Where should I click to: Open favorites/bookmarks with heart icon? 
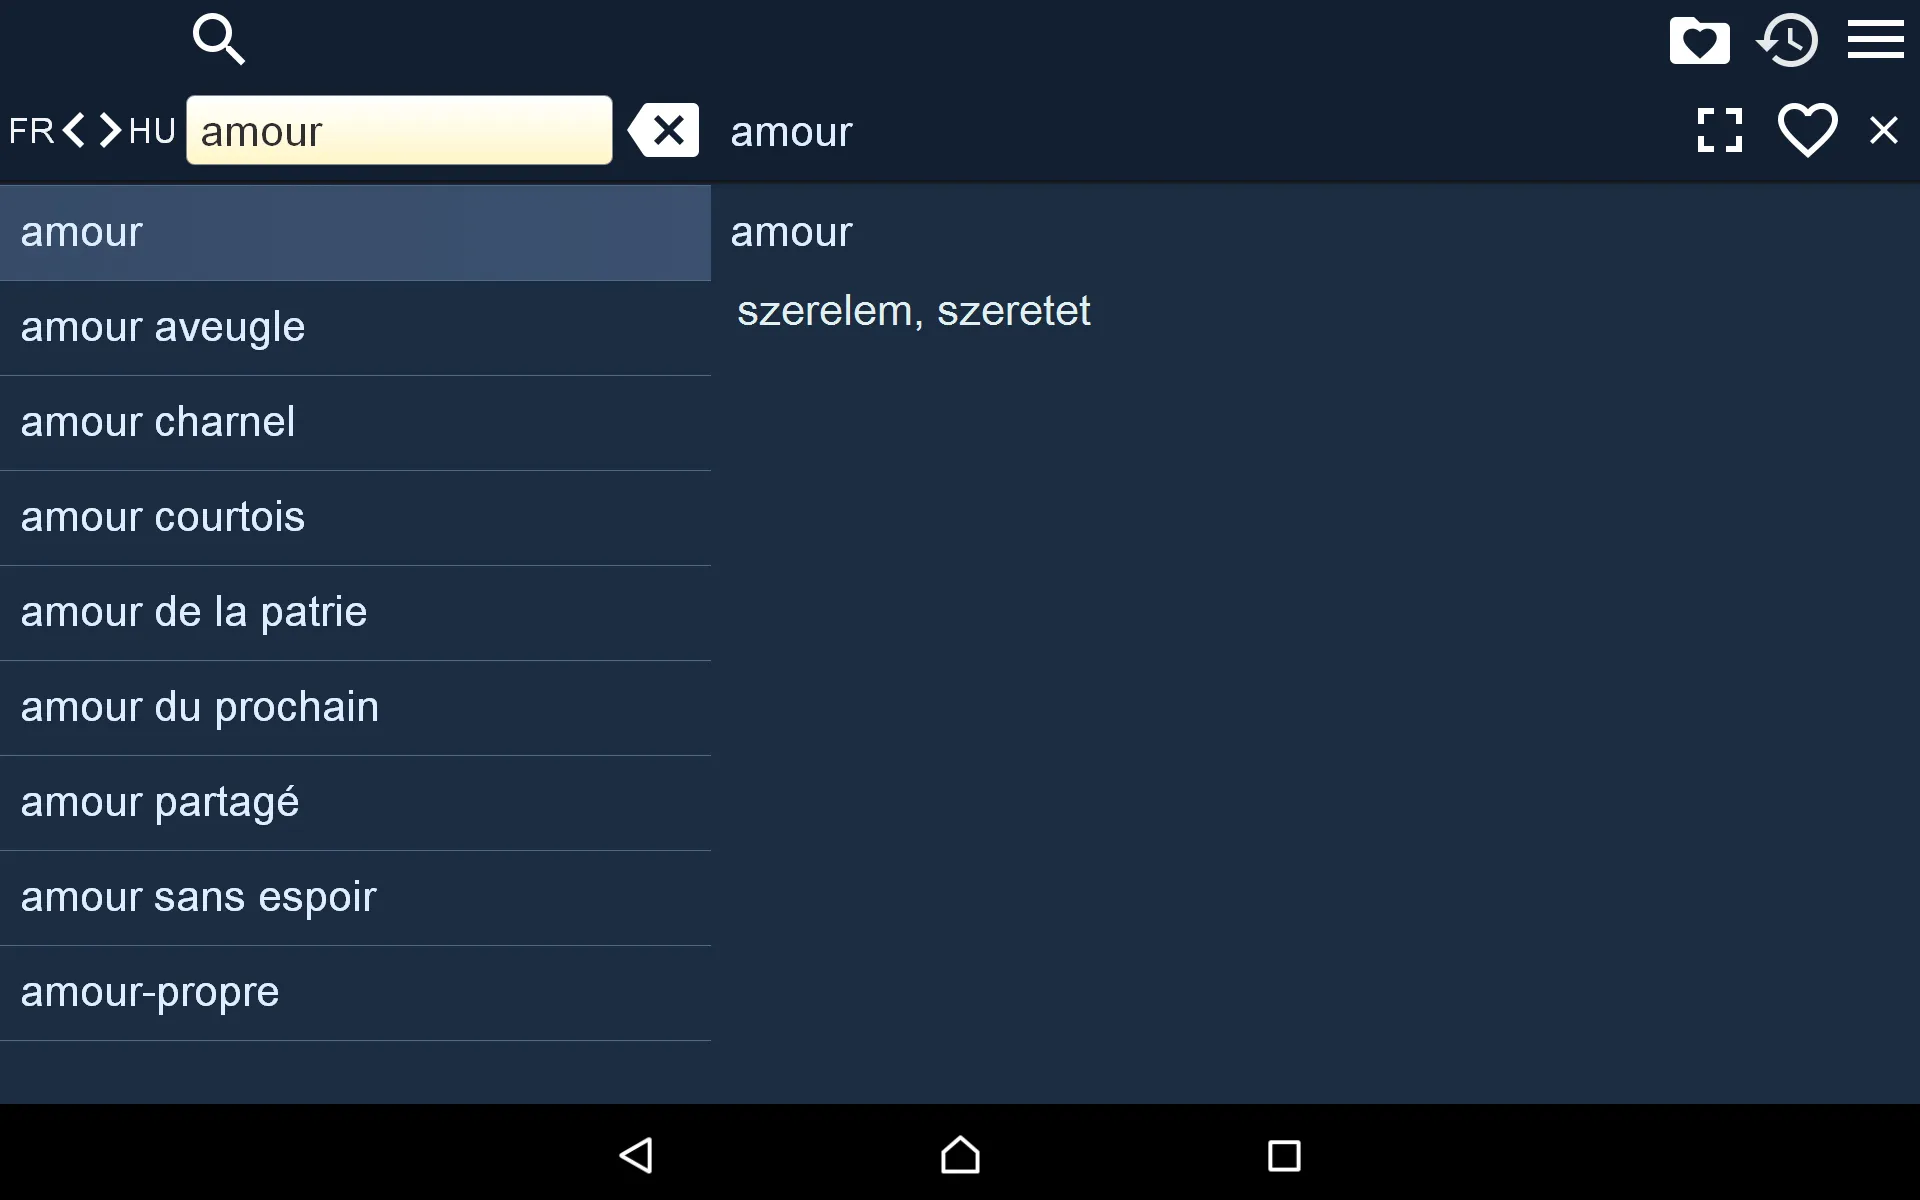tap(1700, 40)
